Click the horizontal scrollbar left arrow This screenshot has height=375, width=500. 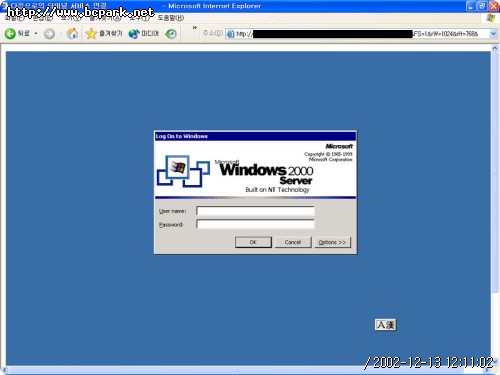4,370
